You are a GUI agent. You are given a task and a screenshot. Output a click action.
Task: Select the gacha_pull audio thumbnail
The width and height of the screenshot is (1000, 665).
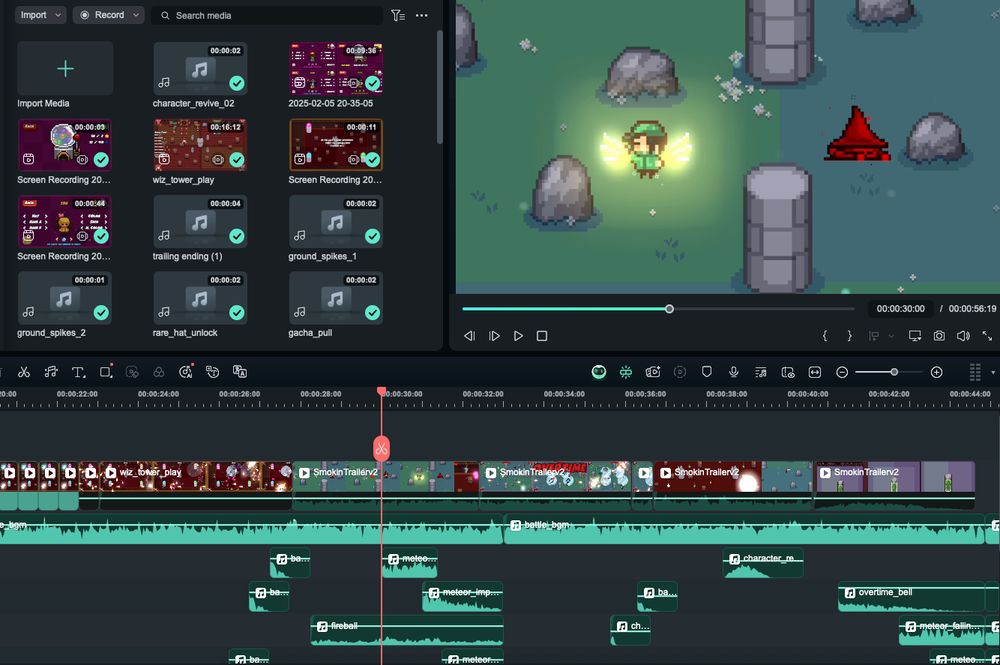pyautogui.click(x=335, y=298)
